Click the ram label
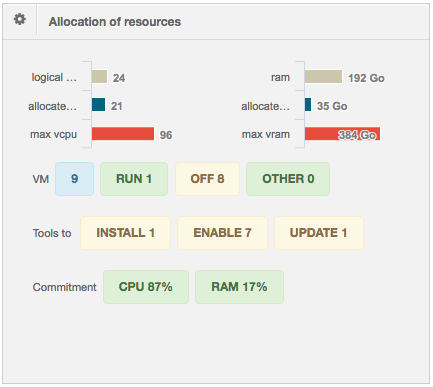This screenshot has width=433, height=387. tap(280, 78)
